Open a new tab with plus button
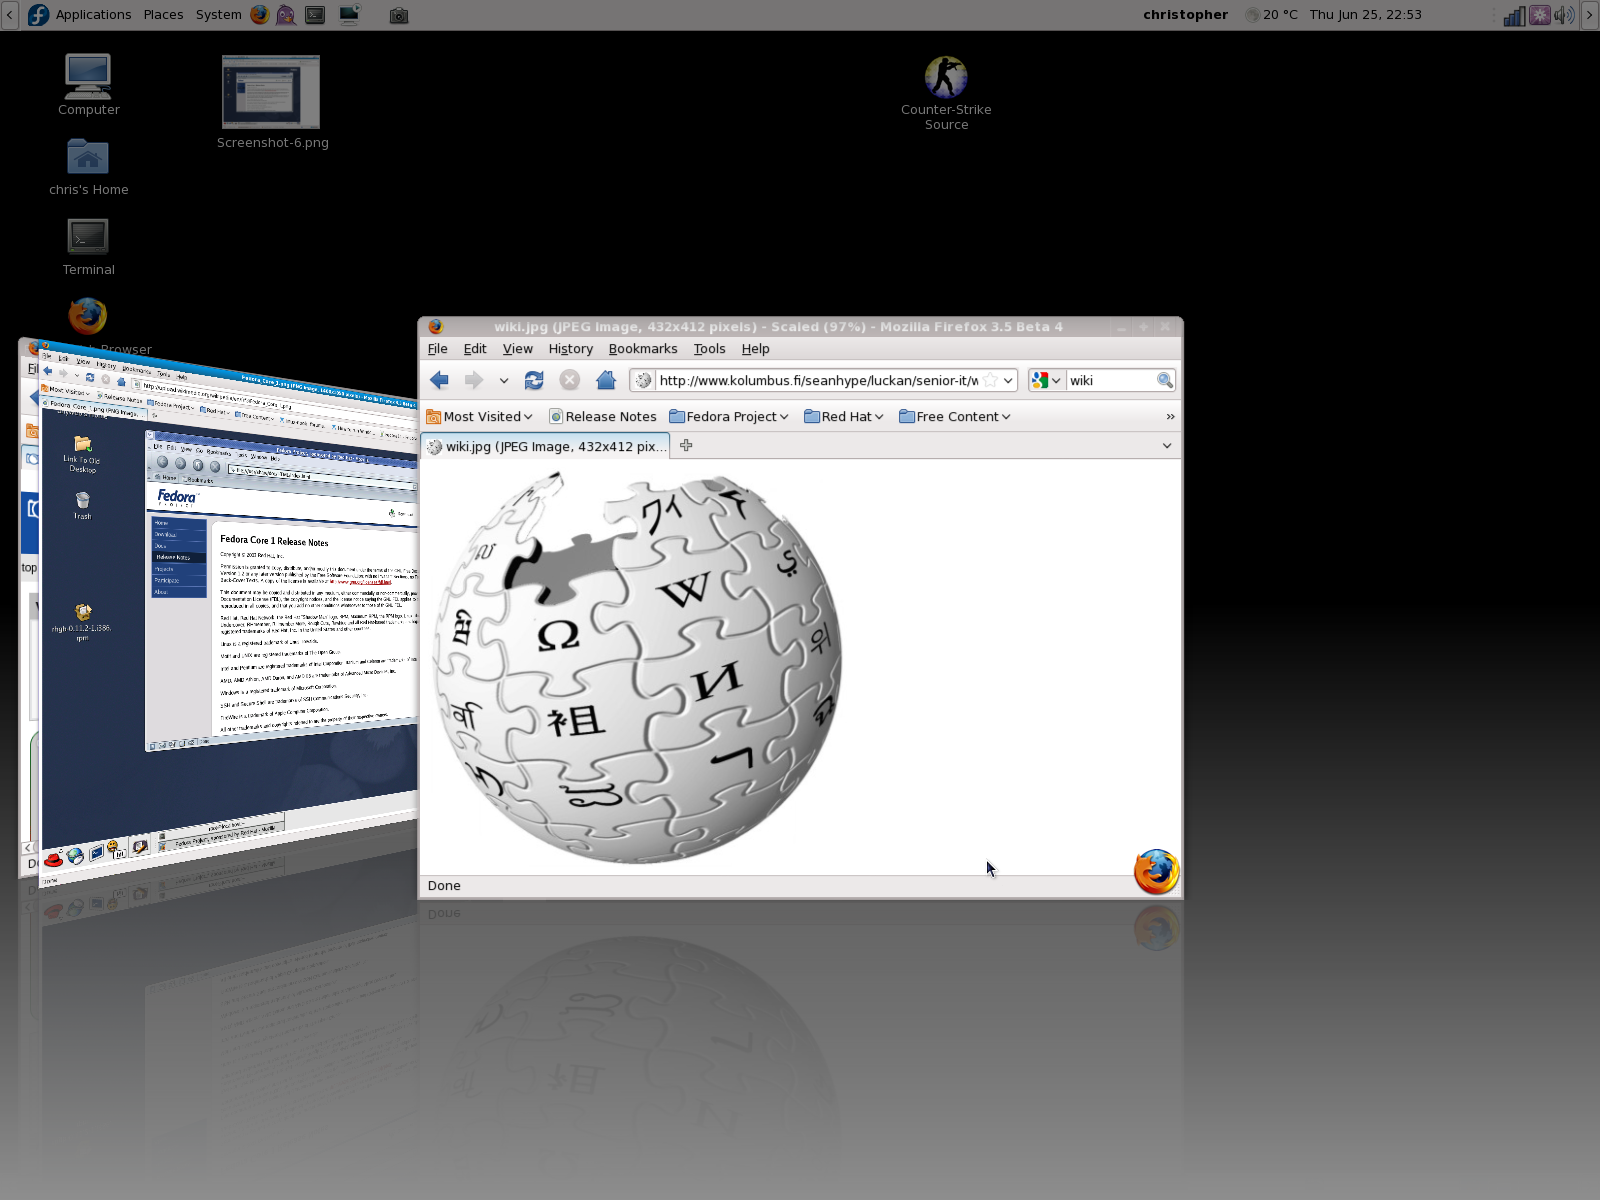The image size is (1600, 1200). click(x=686, y=446)
